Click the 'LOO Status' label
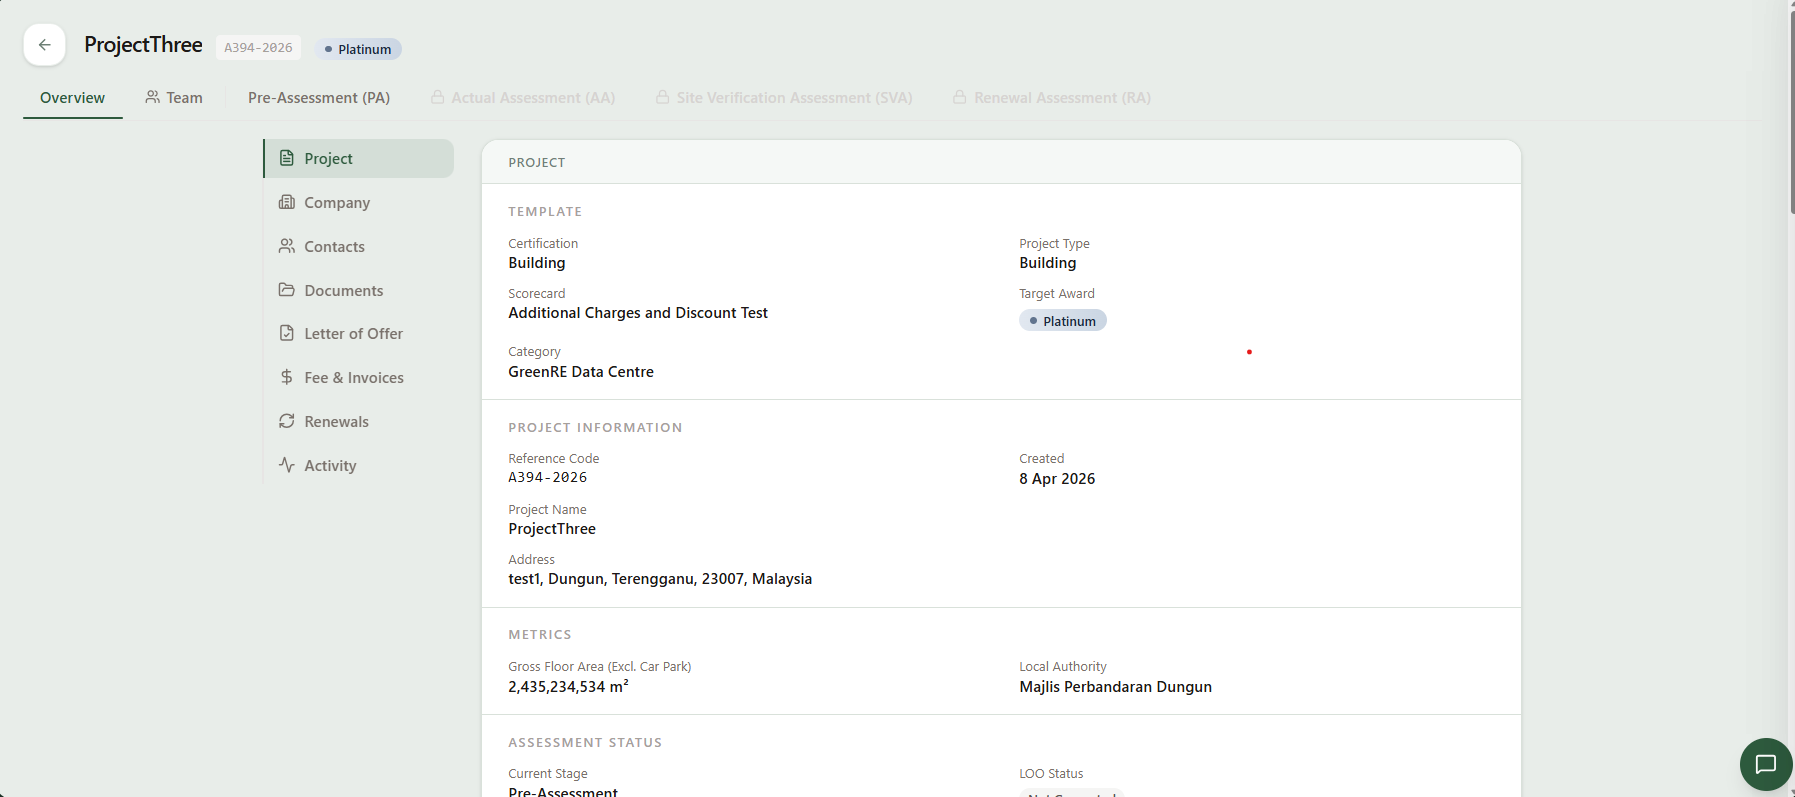 pos(1051,774)
